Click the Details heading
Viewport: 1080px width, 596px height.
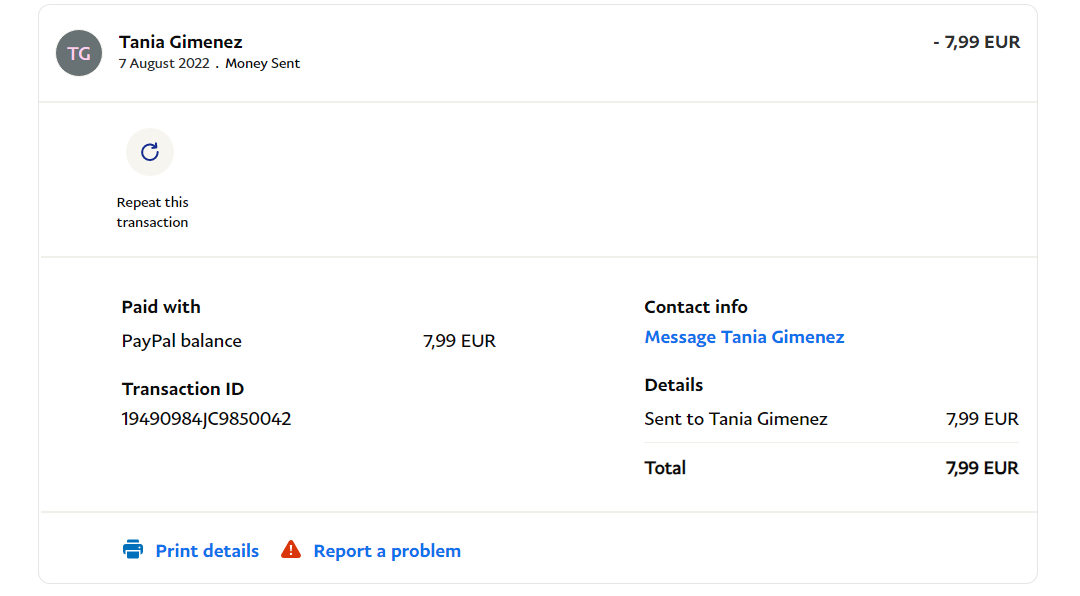(674, 385)
